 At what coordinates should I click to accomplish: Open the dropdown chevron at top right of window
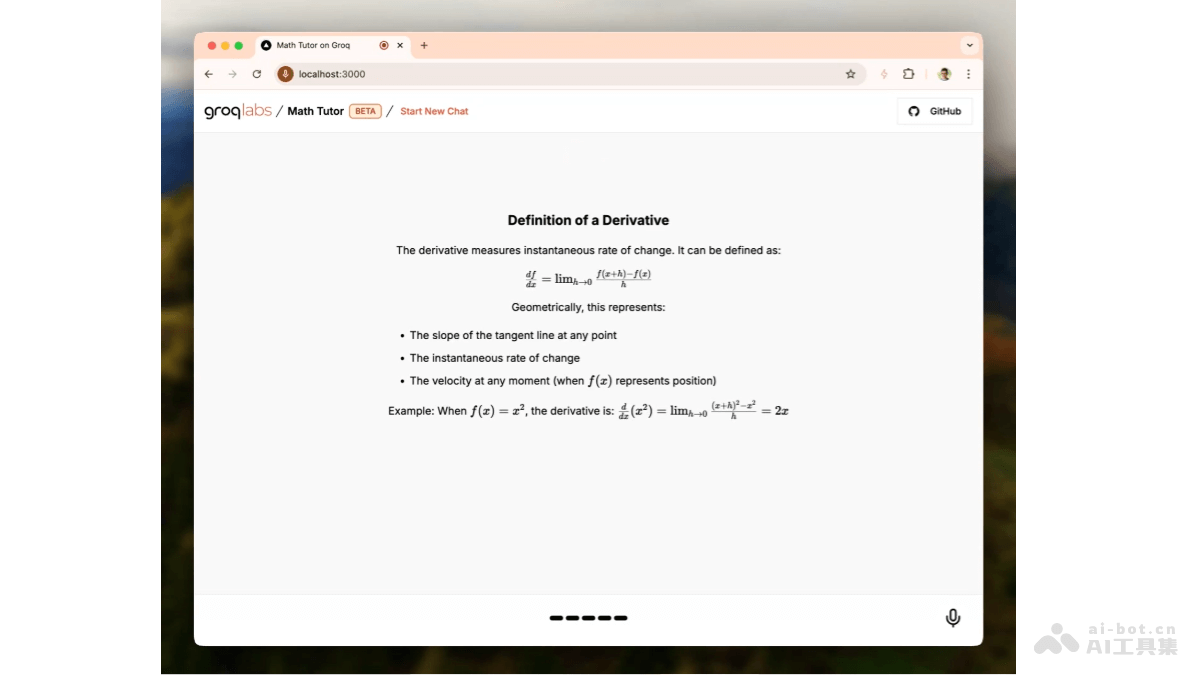[x=969, y=45]
